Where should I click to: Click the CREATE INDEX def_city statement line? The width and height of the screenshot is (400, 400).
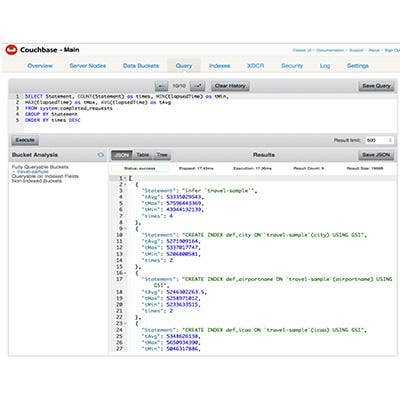click(x=254, y=235)
